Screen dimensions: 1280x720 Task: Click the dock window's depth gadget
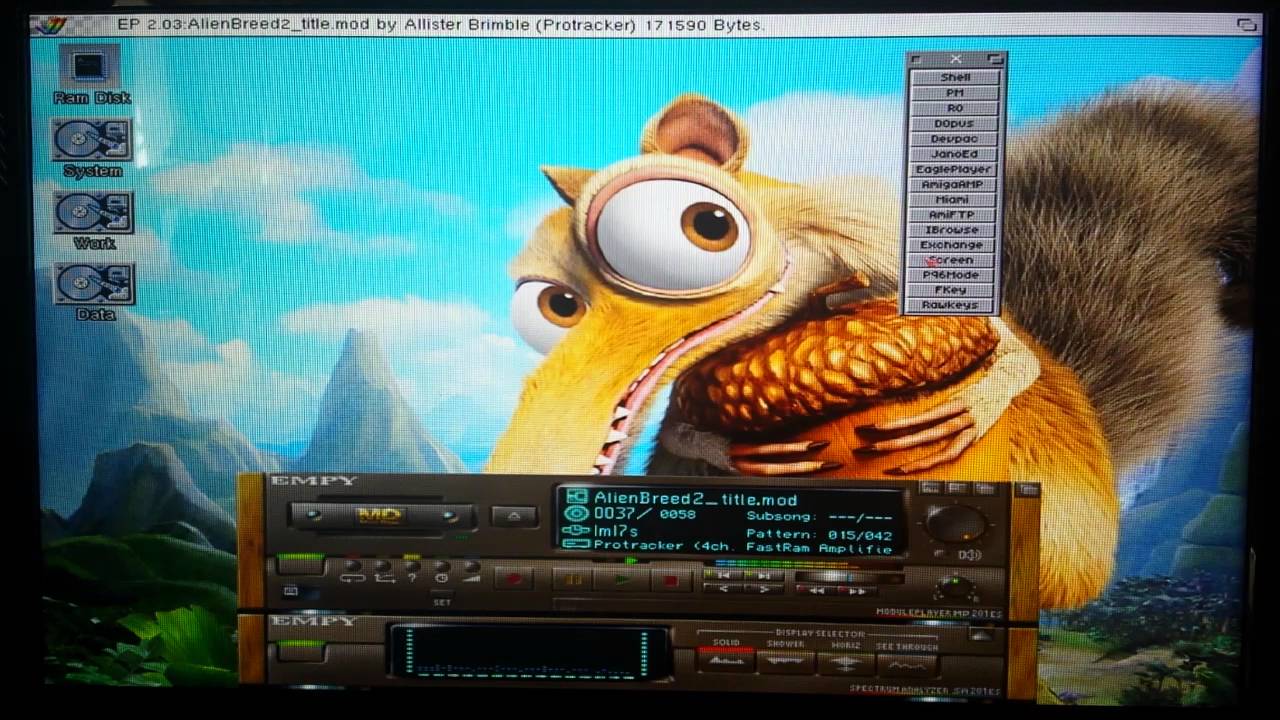[x=994, y=59]
